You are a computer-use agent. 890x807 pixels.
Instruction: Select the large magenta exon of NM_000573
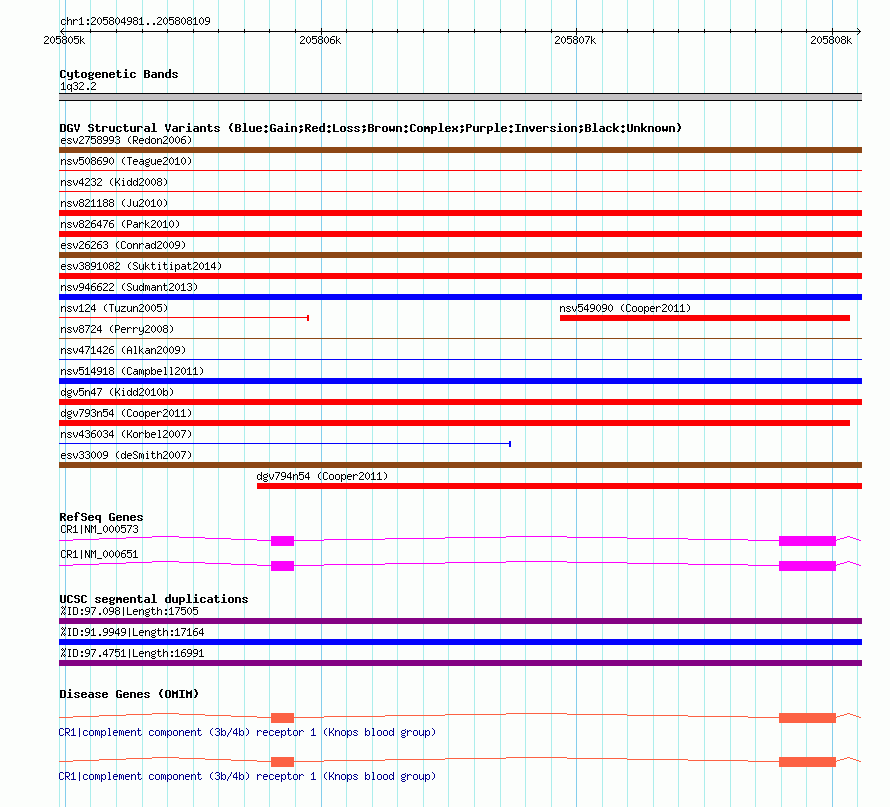coord(807,541)
